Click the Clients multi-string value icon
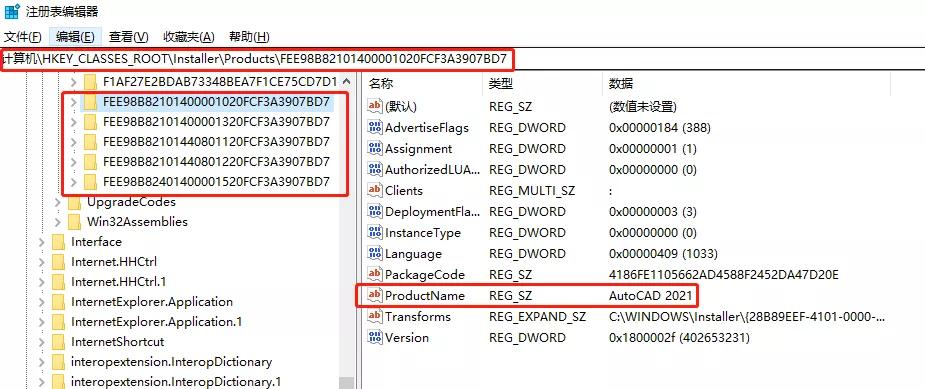This screenshot has width=925, height=389. click(x=375, y=191)
